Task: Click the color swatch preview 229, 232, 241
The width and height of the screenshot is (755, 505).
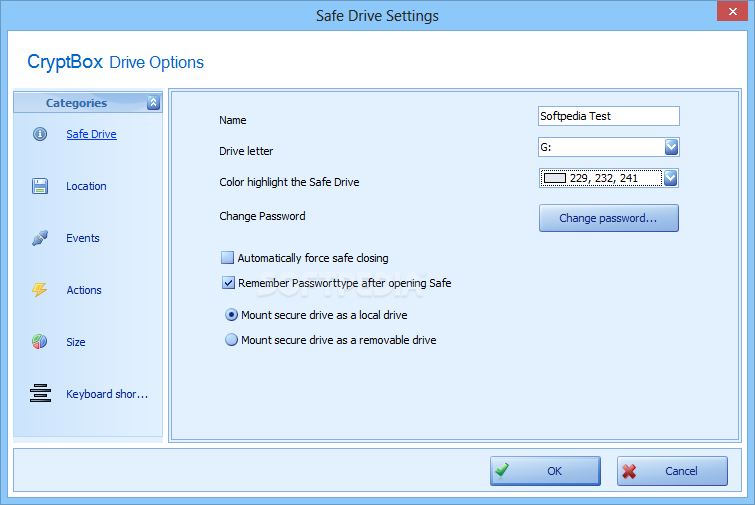Action: [x=555, y=179]
